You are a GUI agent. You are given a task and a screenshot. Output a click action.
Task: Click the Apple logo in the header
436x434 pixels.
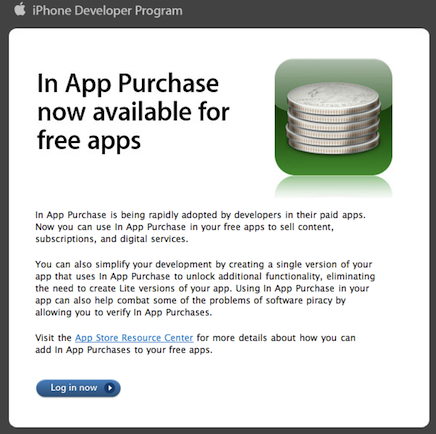click(20, 9)
